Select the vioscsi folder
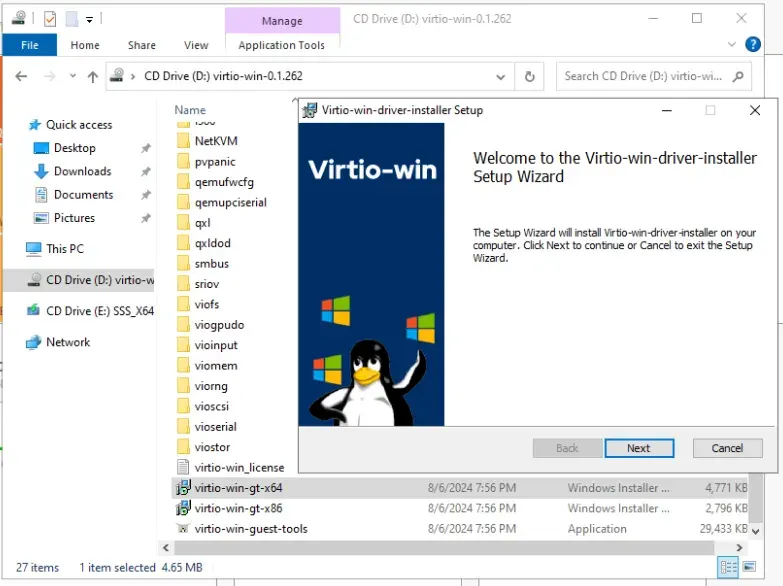This screenshot has height=586, width=783. coord(212,406)
